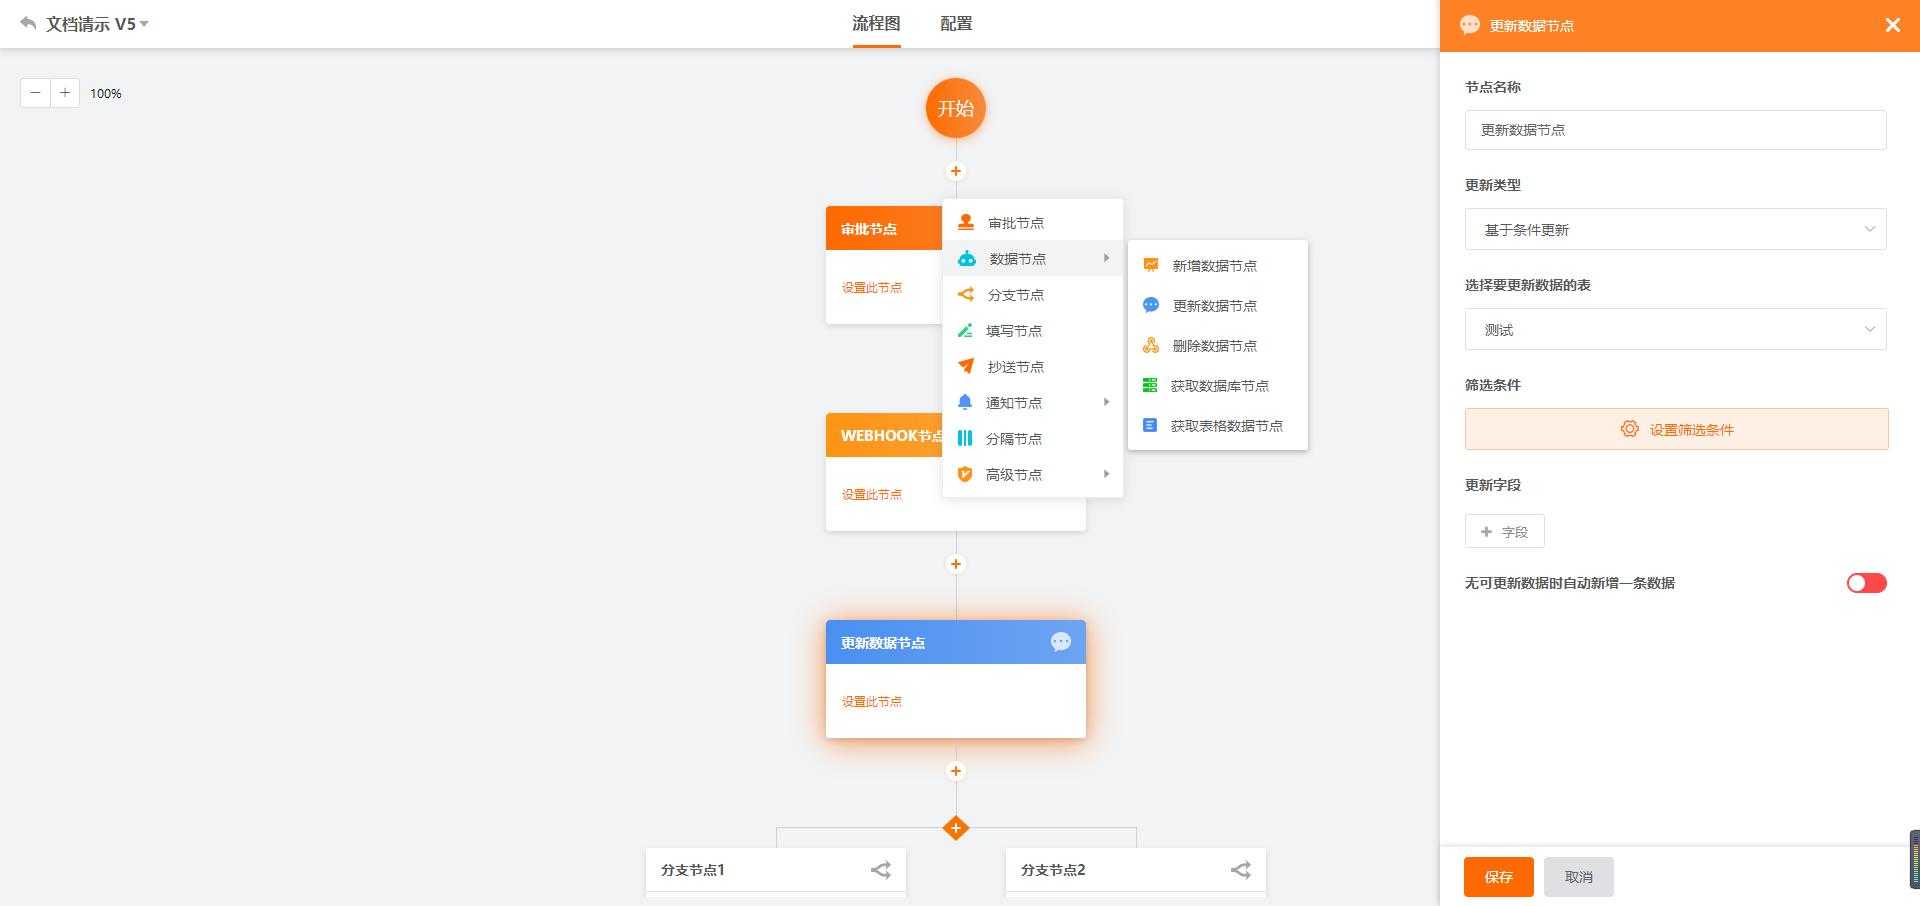Select 数据节点 in the add-node menu

click(x=1033, y=259)
